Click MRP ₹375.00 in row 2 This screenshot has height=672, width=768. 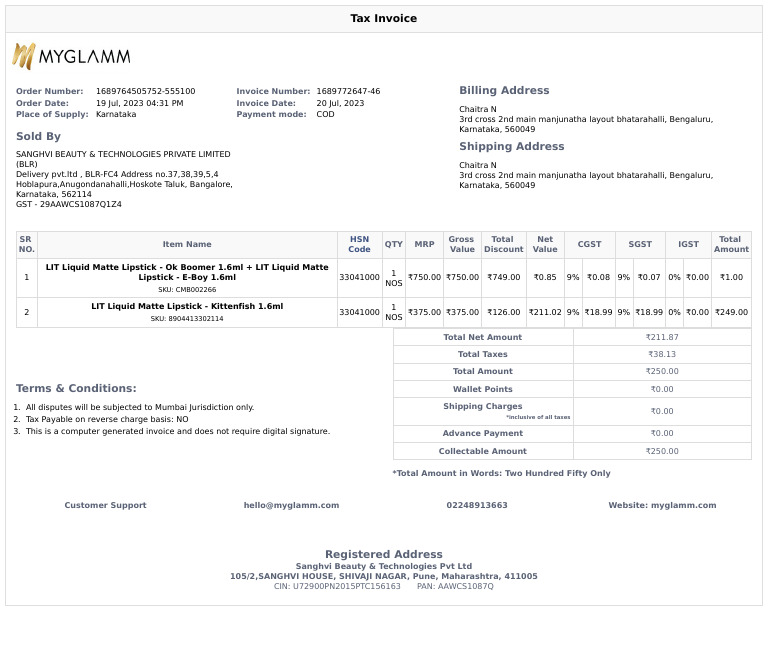click(424, 312)
